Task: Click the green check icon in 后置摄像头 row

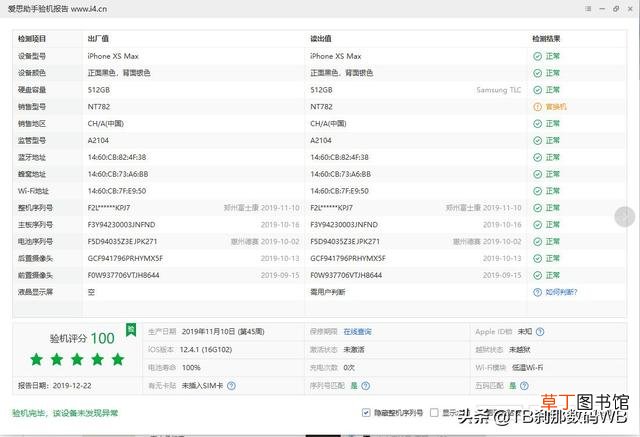Action: tap(538, 259)
